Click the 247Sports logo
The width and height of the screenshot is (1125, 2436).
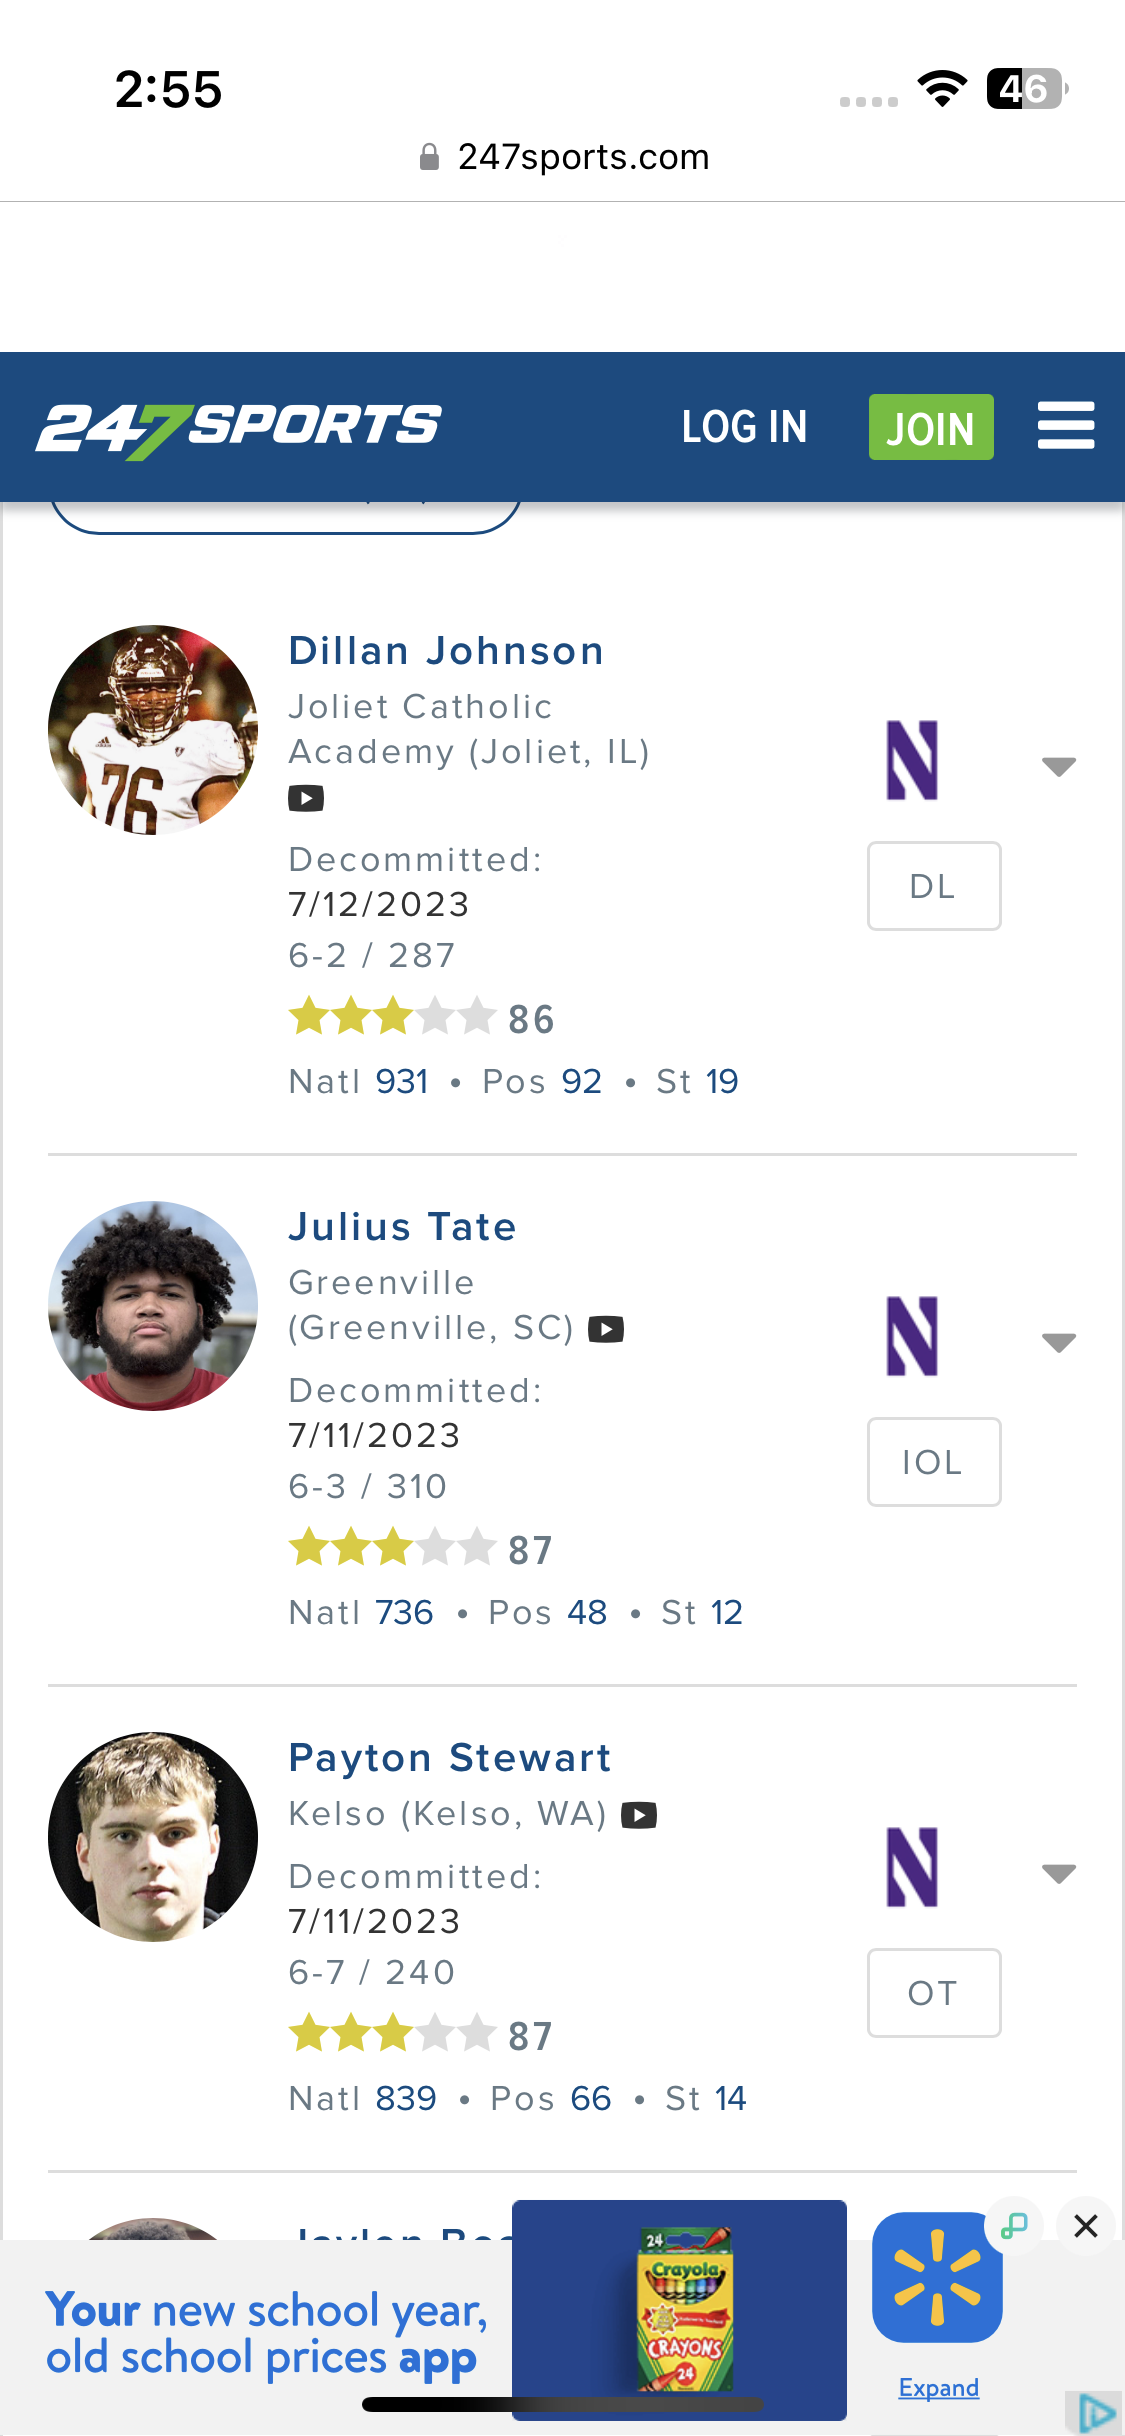pyautogui.click(x=239, y=428)
